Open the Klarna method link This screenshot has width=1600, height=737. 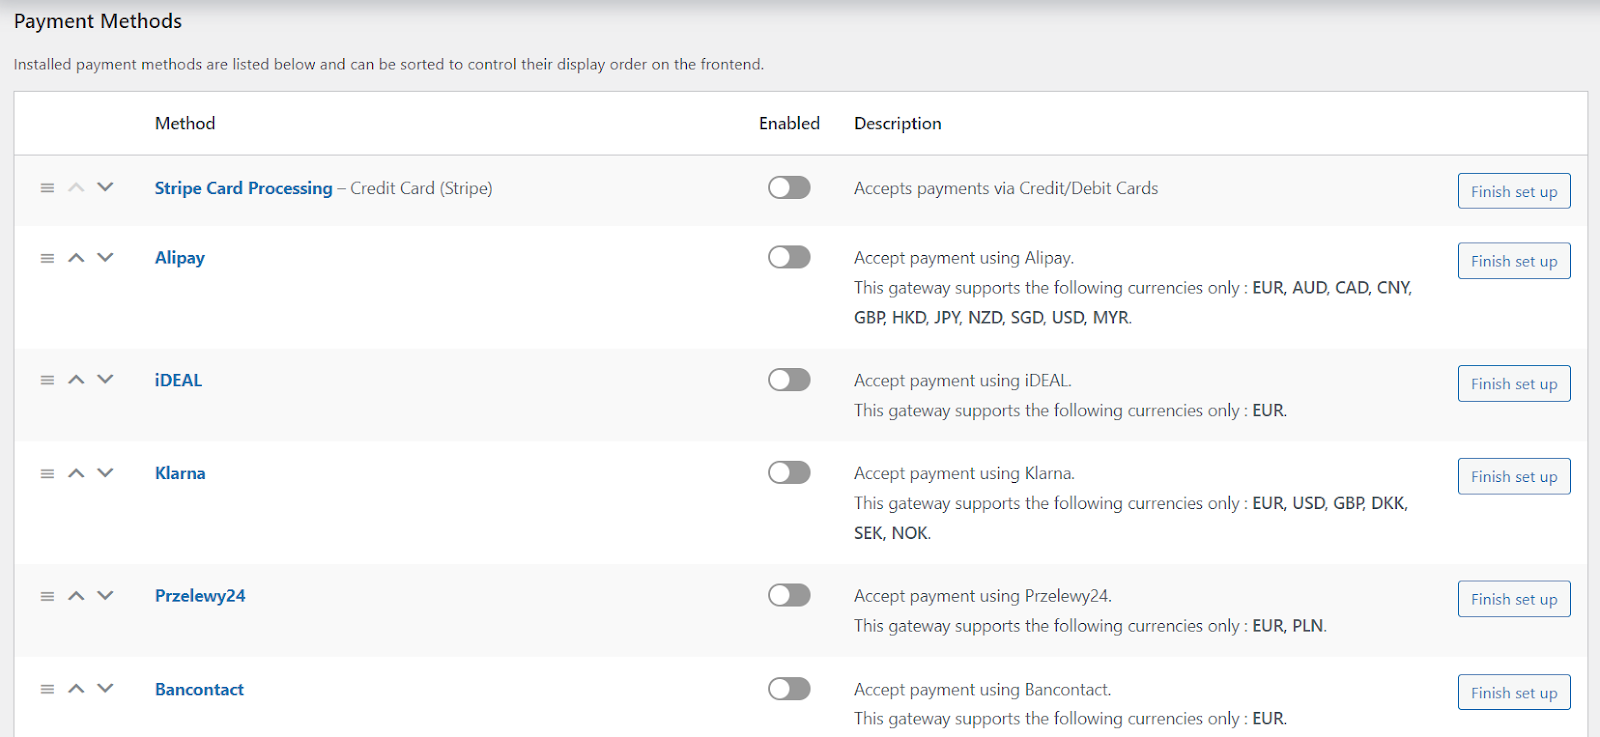click(180, 473)
